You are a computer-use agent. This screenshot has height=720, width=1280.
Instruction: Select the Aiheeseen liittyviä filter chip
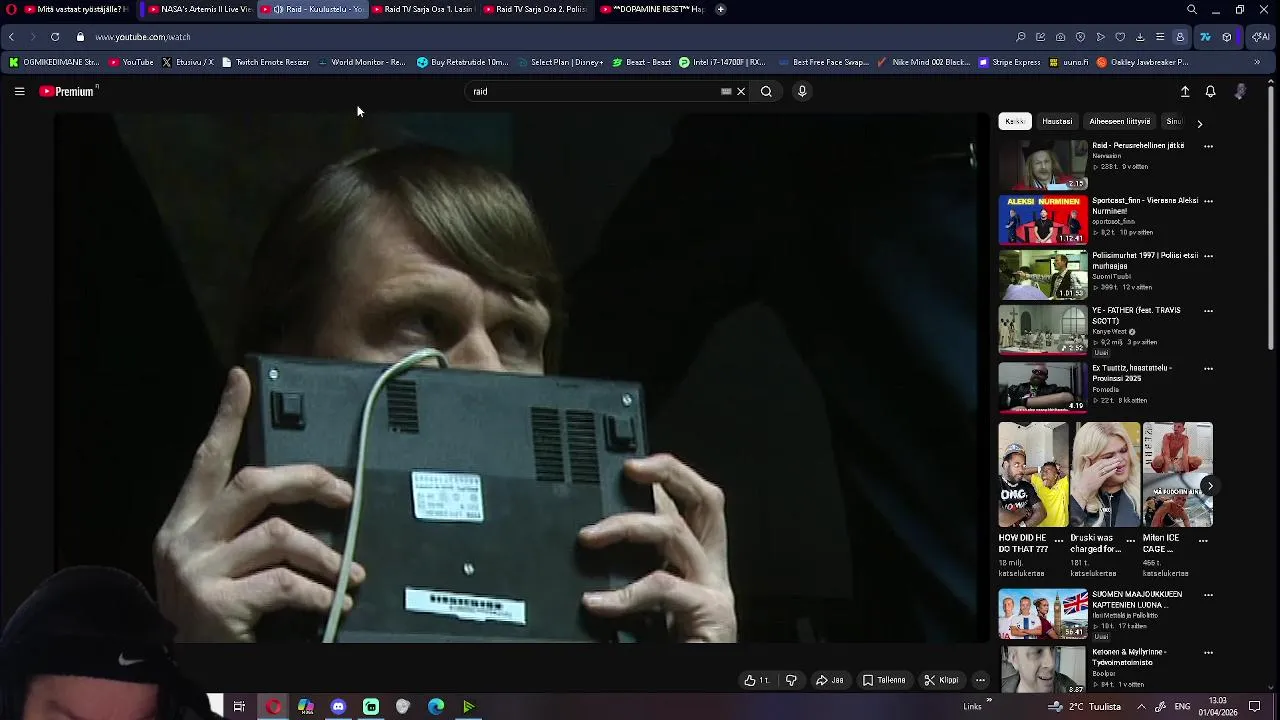tap(1119, 121)
